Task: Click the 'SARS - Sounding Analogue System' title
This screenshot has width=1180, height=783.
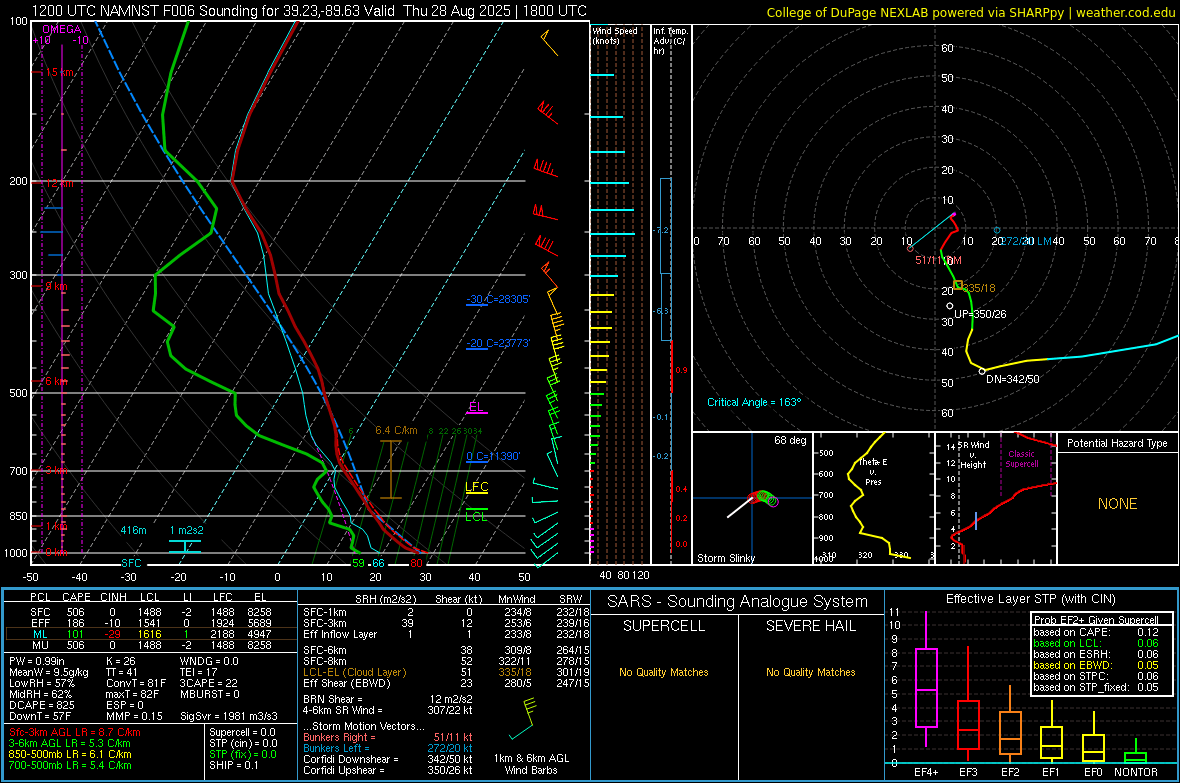Action: coord(738,602)
